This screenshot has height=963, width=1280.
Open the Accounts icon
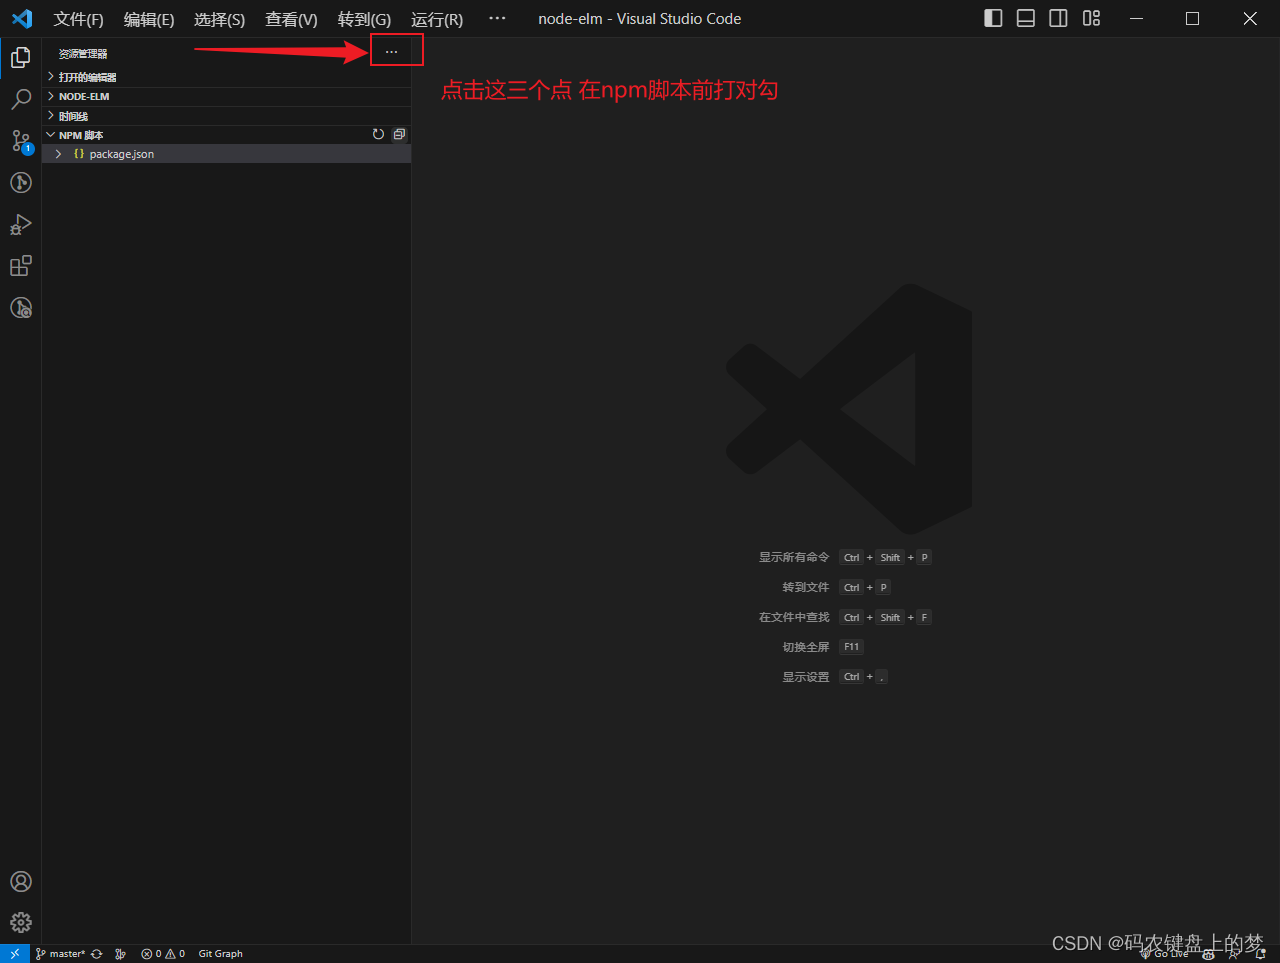point(21,881)
